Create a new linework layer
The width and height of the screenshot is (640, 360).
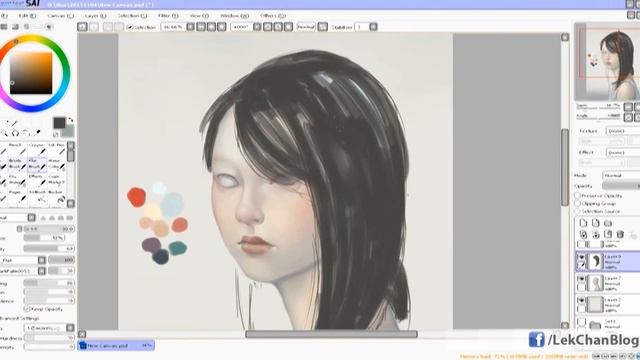596,223
